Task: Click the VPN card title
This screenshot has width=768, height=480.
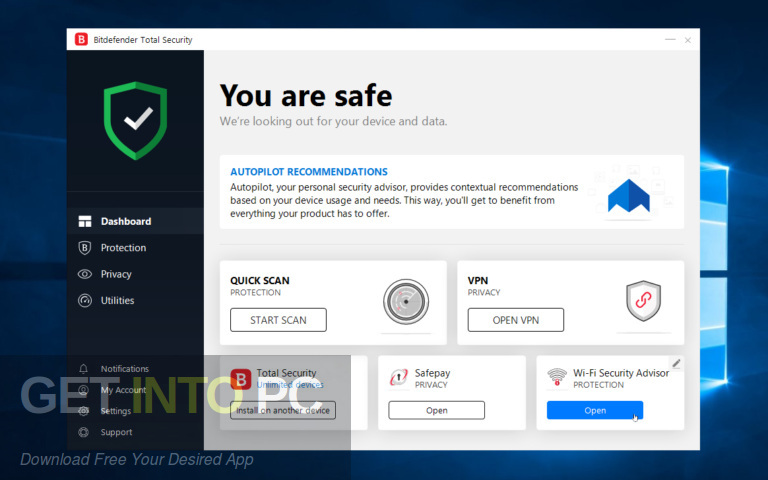Action: click(x=478, y=281)
